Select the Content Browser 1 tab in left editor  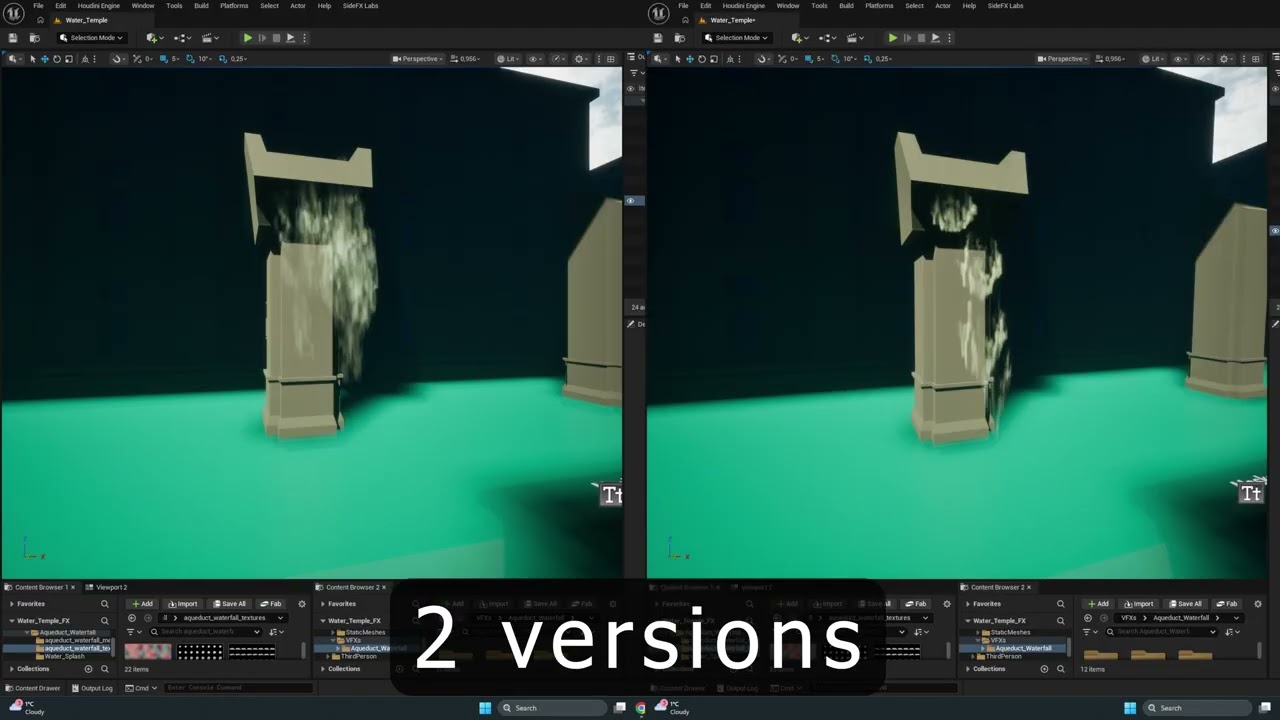41,587
